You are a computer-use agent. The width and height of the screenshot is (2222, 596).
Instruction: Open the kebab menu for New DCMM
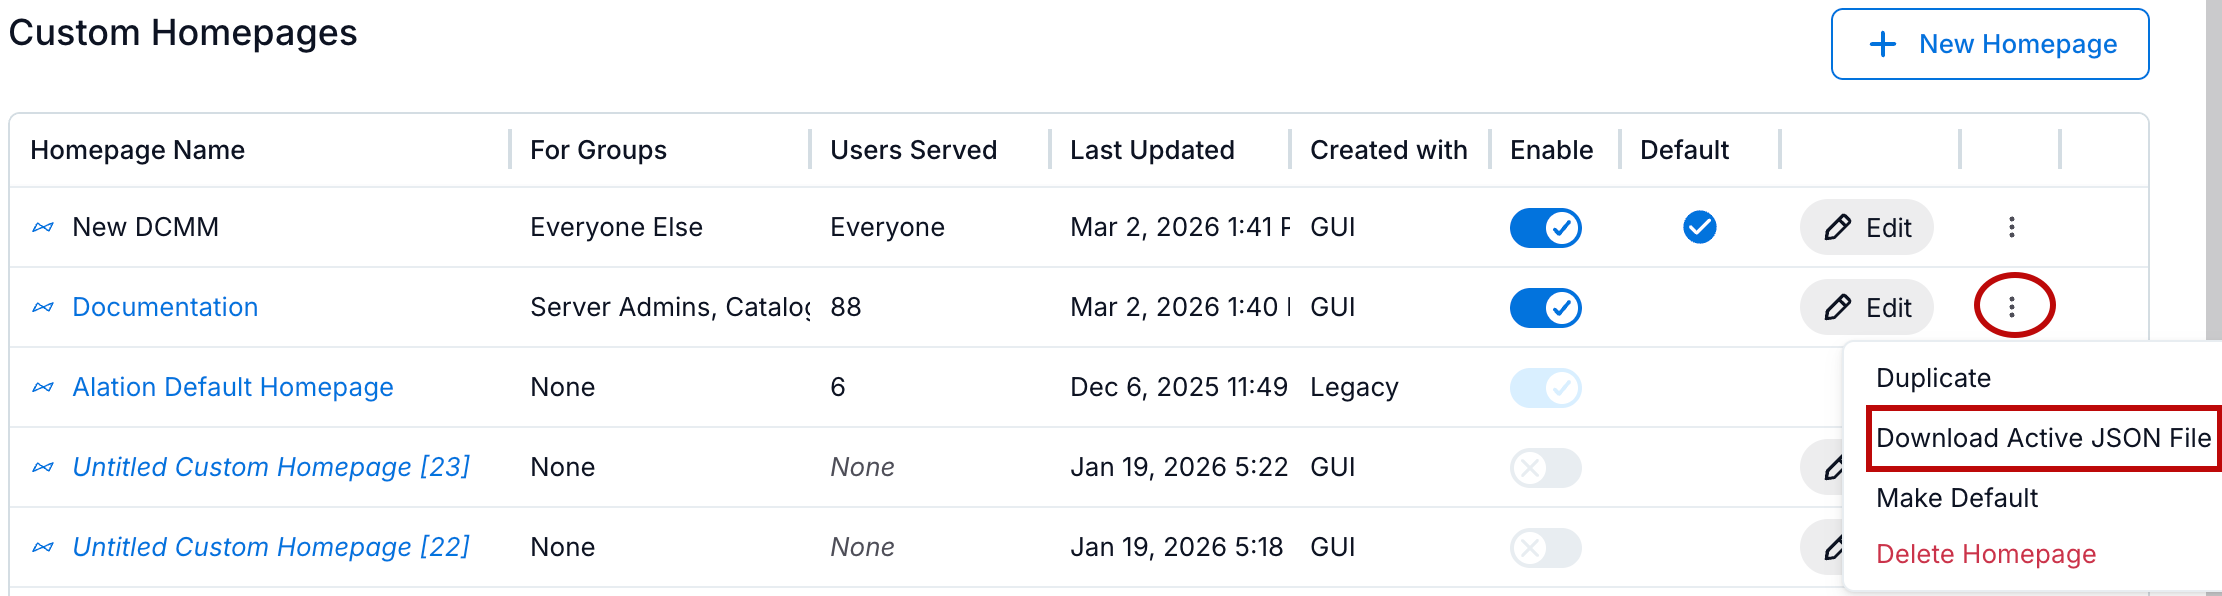click(x=2012, y=227)
